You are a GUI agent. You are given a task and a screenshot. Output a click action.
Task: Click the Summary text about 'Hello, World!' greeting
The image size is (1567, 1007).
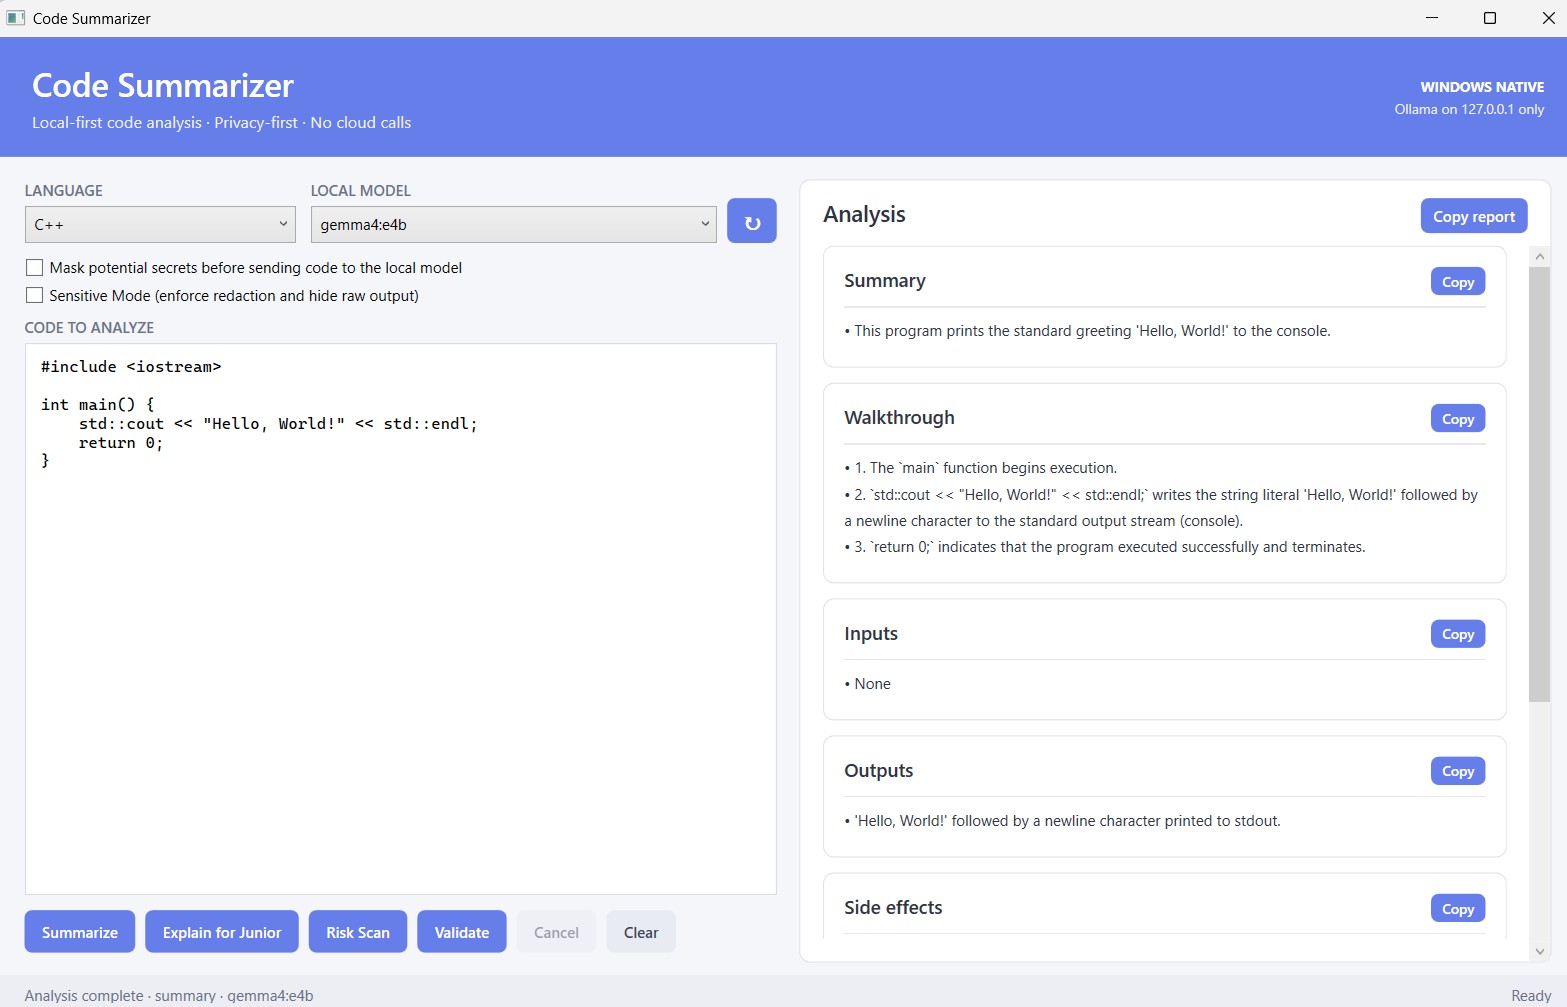1088,331
